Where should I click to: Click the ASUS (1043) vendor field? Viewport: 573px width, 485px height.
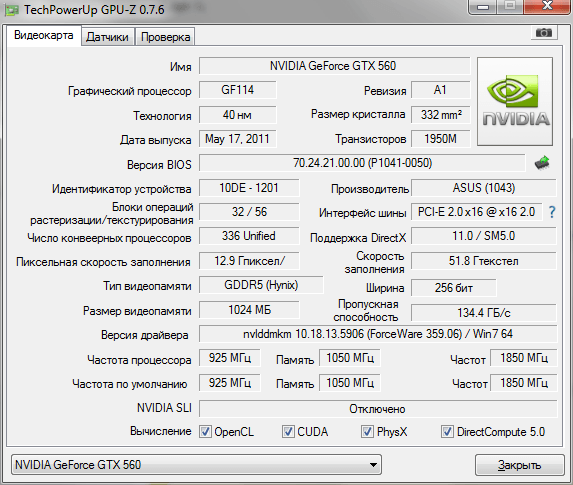click(x=484, y=188)
